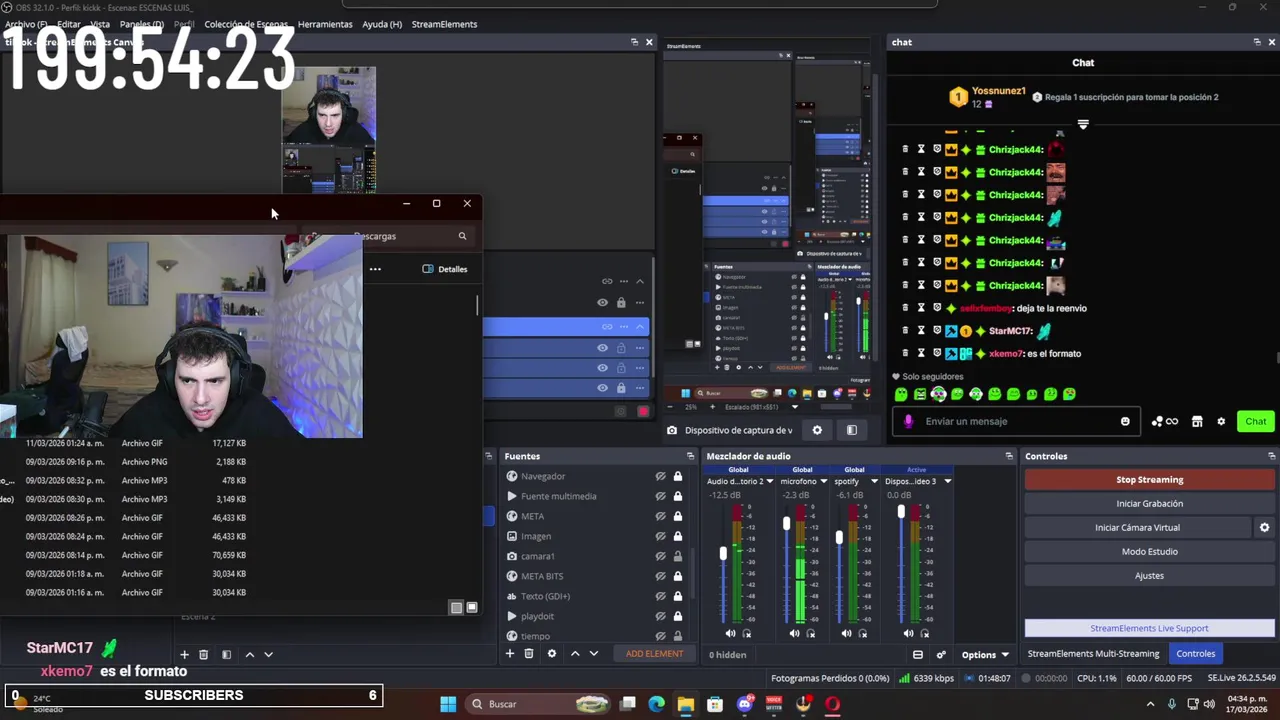Open Colección de Escenas menu
1280x720 pixels.
[x=246, y=24]
